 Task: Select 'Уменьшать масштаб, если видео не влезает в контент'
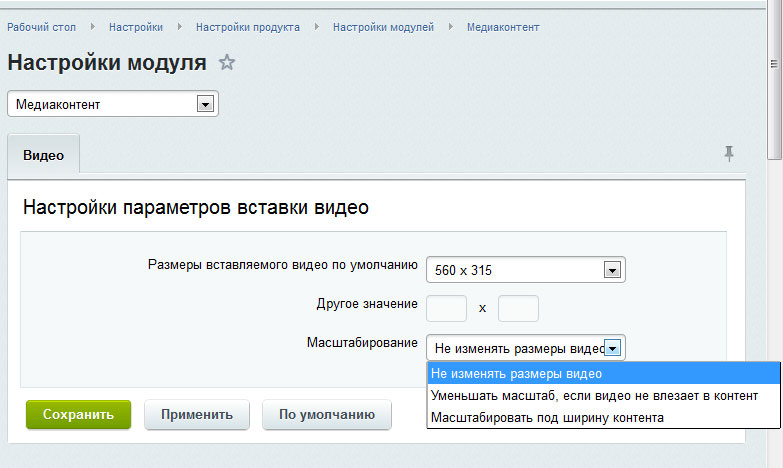pyautogui.click(x=603, y=396)
